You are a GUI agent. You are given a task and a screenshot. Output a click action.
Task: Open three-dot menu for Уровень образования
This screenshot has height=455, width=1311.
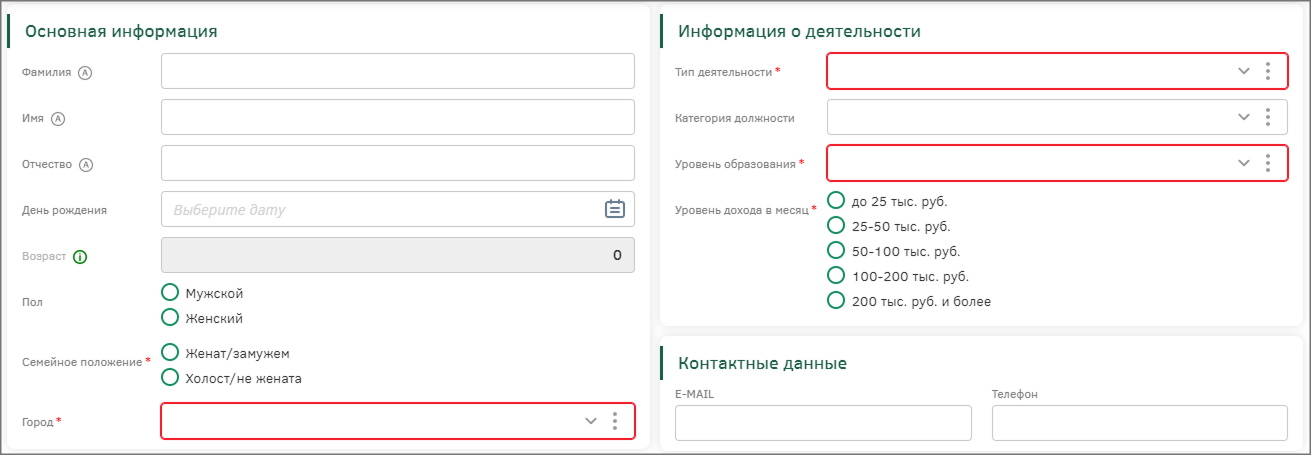(x=1268, y=163)
